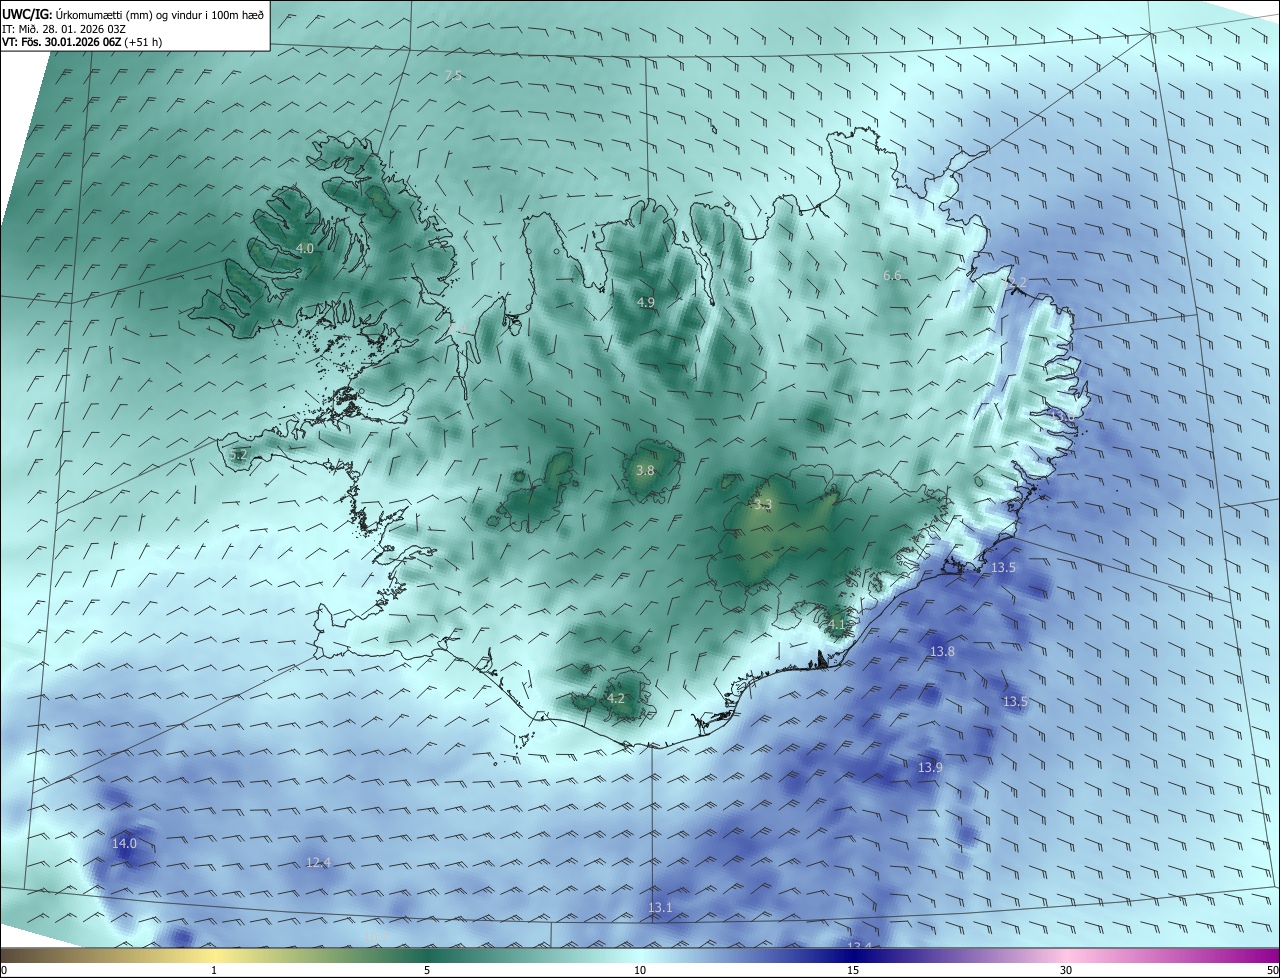Click the map title 'Úrkomumætti (mm) og vindur í 100m hæð'
The width and height of the screenshot is (1280, 978).
click(x=160, y=15)
